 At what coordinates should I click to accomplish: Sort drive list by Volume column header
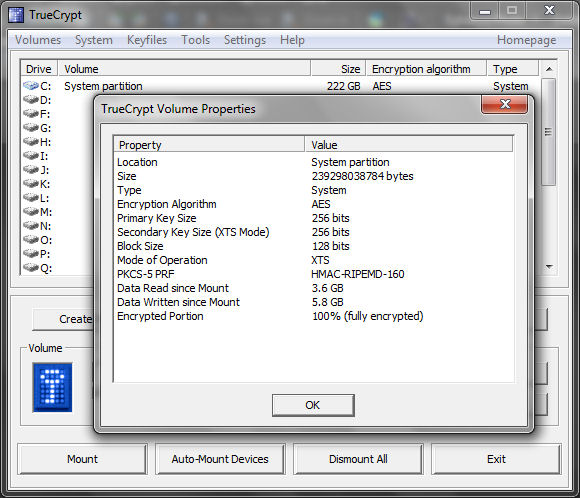[x=184, y=68]
